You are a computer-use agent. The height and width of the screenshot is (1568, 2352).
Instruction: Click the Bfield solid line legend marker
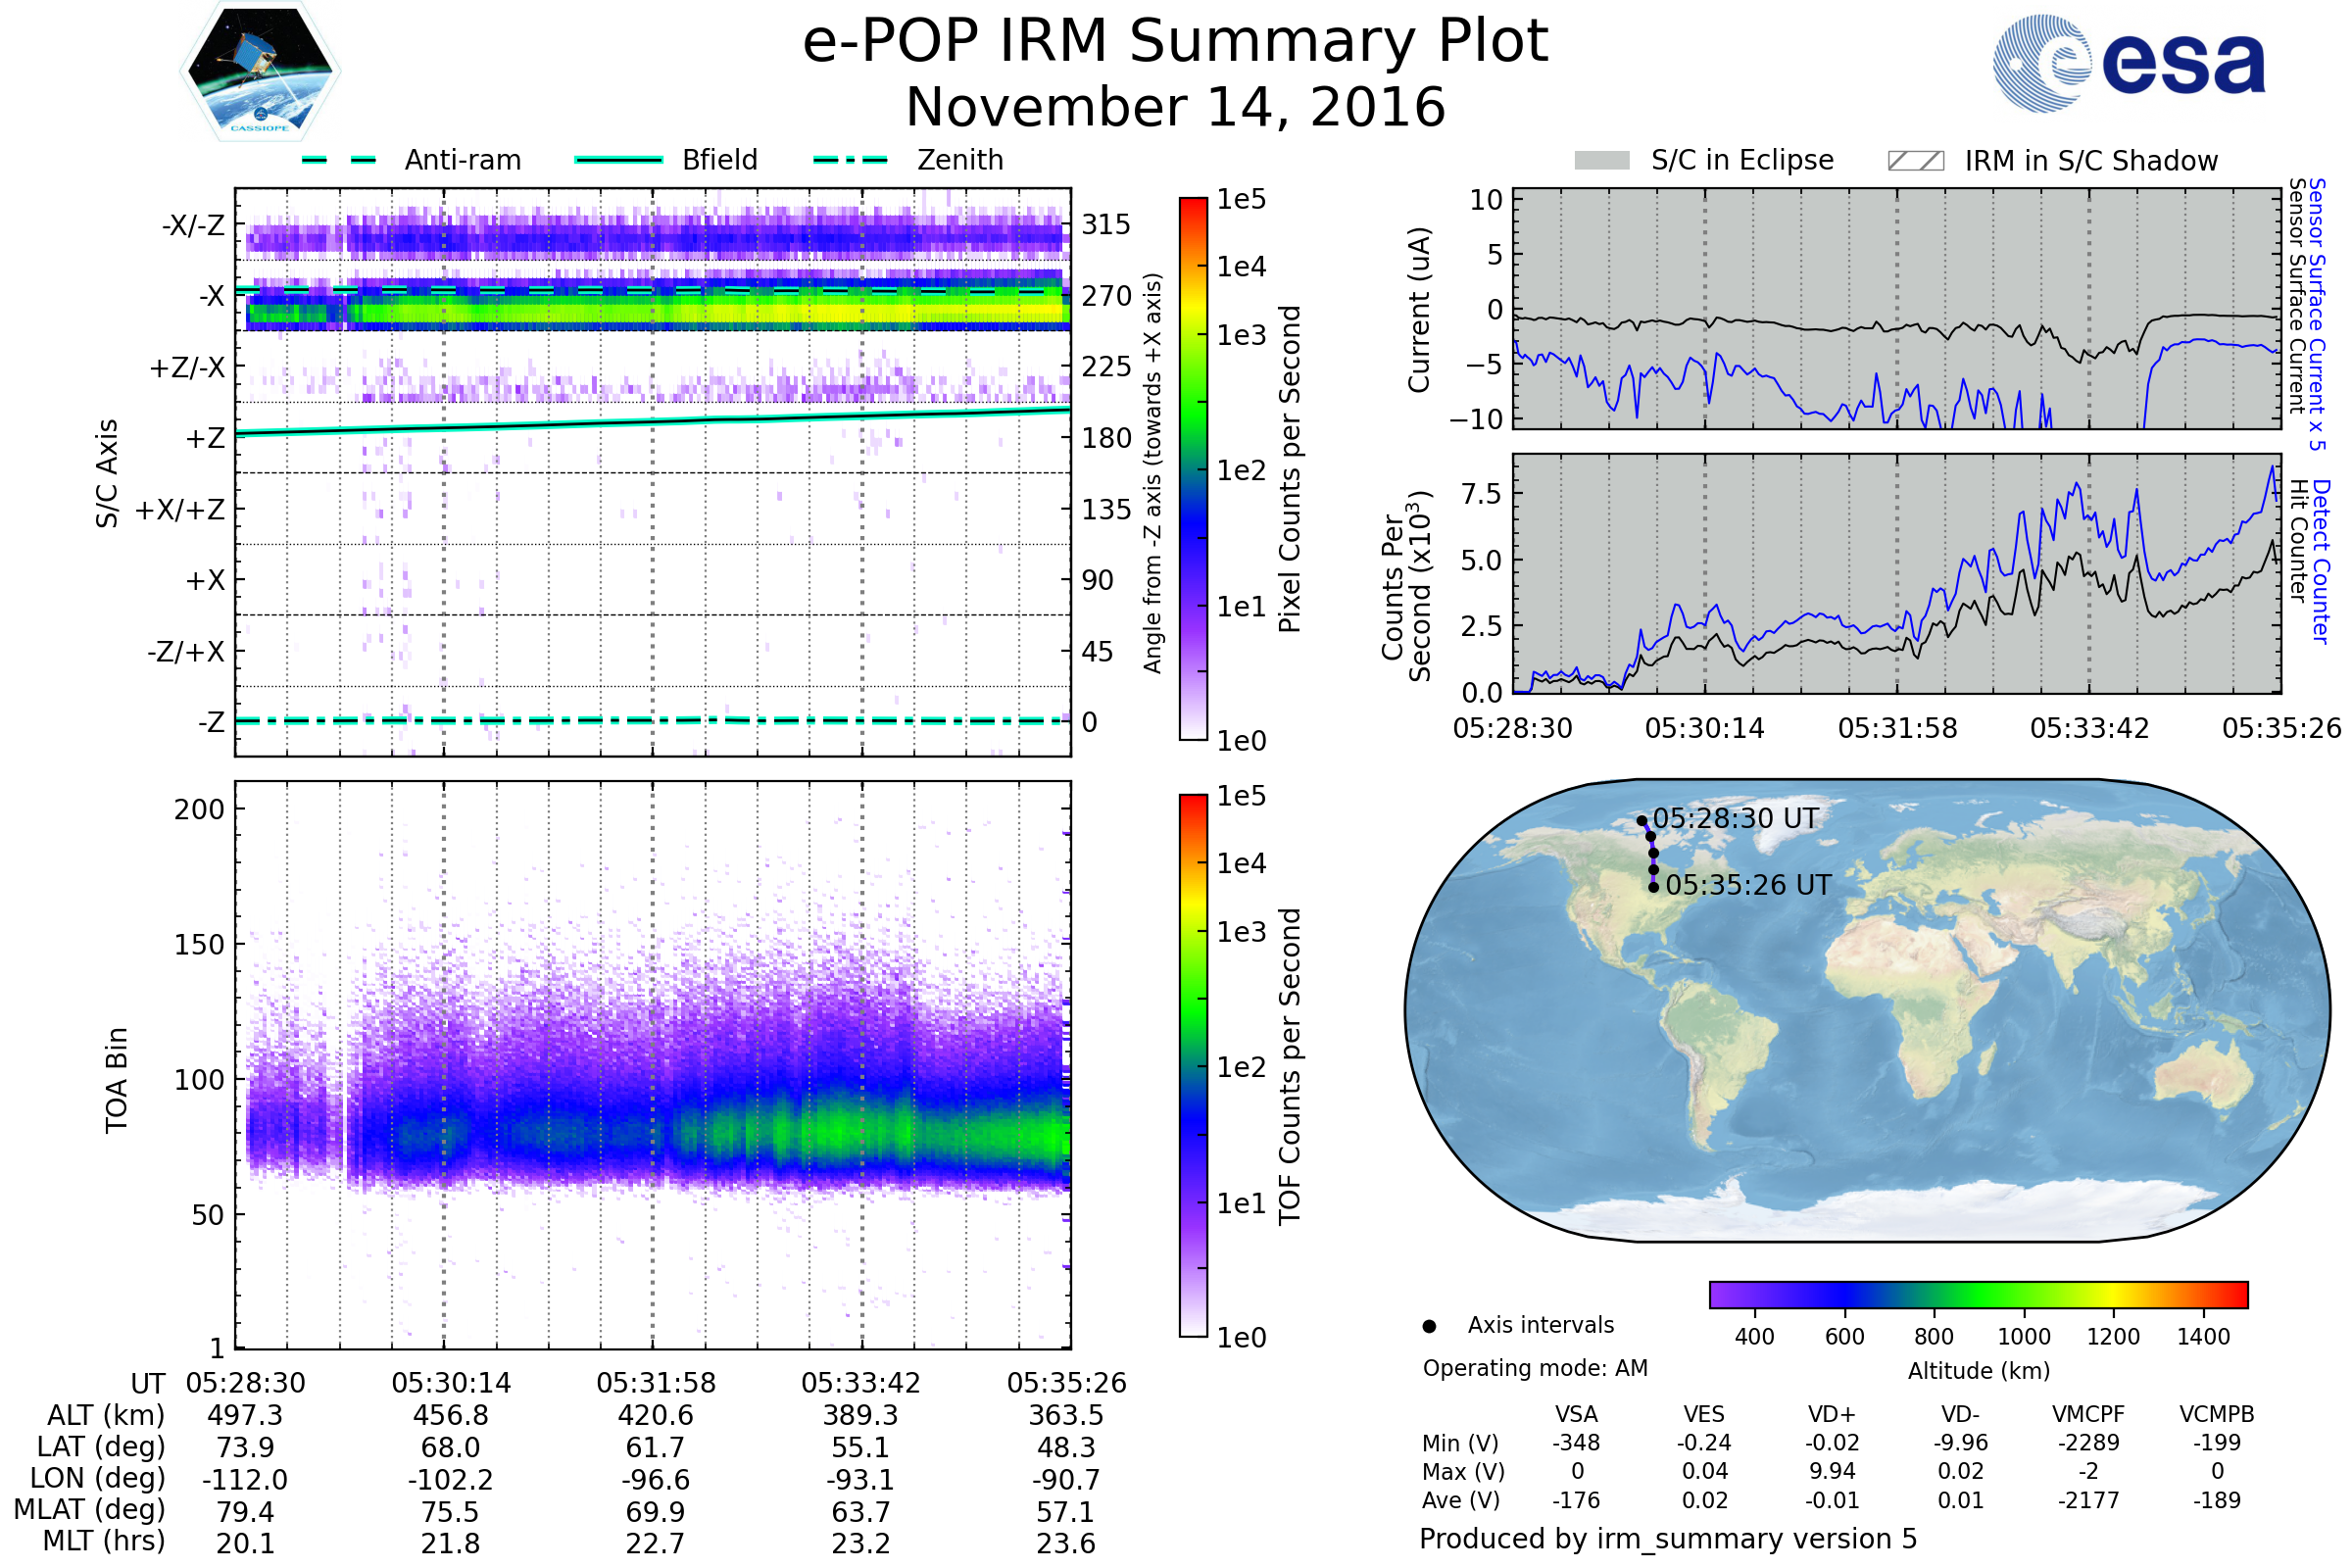(618, 160)
